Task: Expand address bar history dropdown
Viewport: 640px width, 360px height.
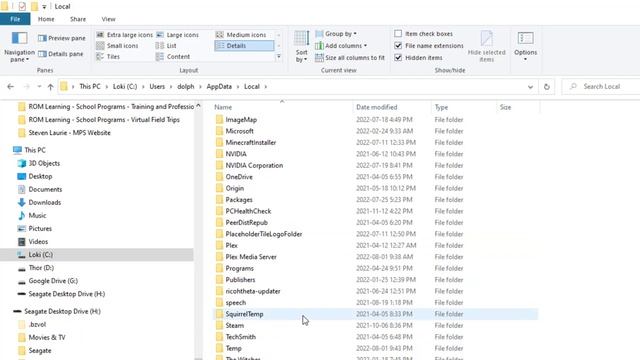Action: pos(530,87)
